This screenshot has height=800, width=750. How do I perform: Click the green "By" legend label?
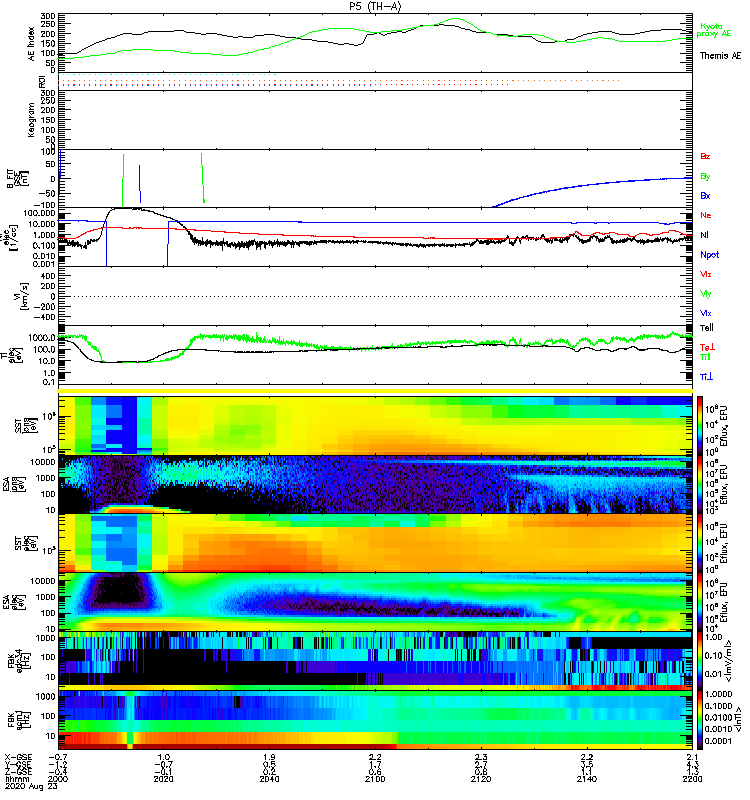705,176
